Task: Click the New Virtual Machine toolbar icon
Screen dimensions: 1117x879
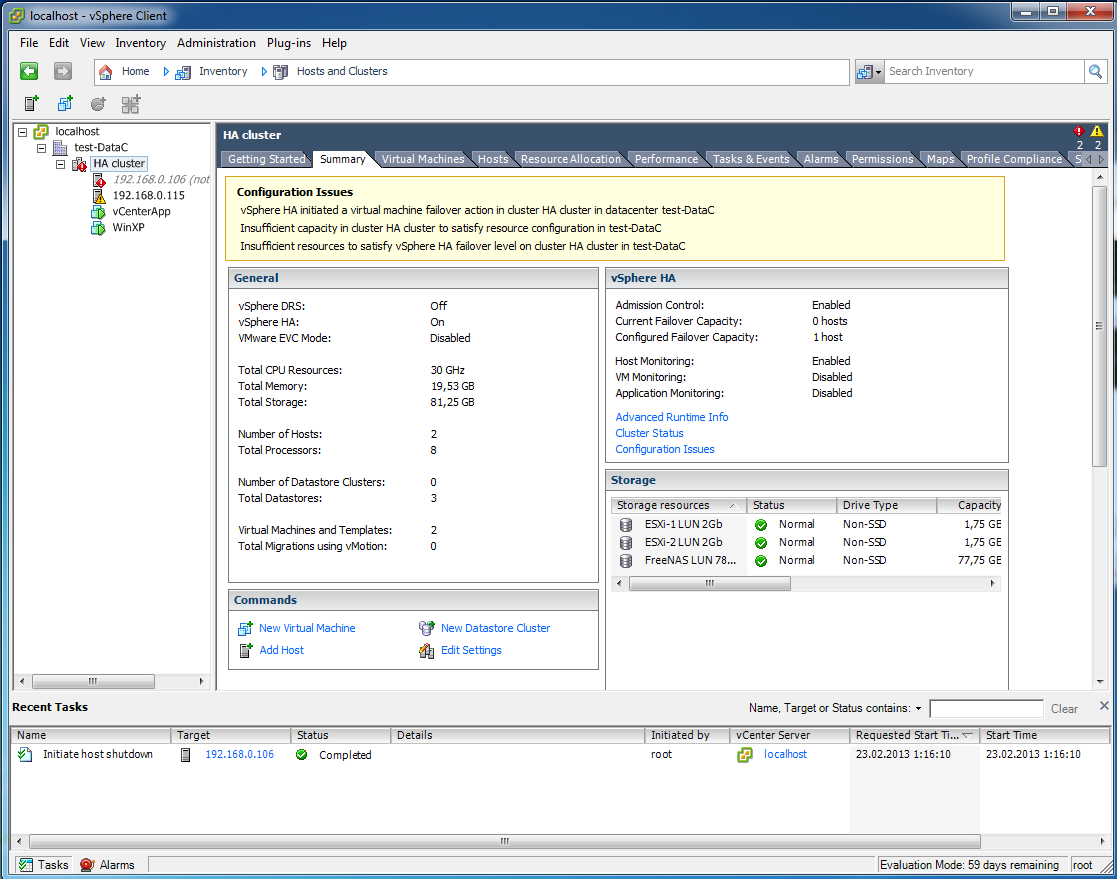Action: tap(65, 104)
